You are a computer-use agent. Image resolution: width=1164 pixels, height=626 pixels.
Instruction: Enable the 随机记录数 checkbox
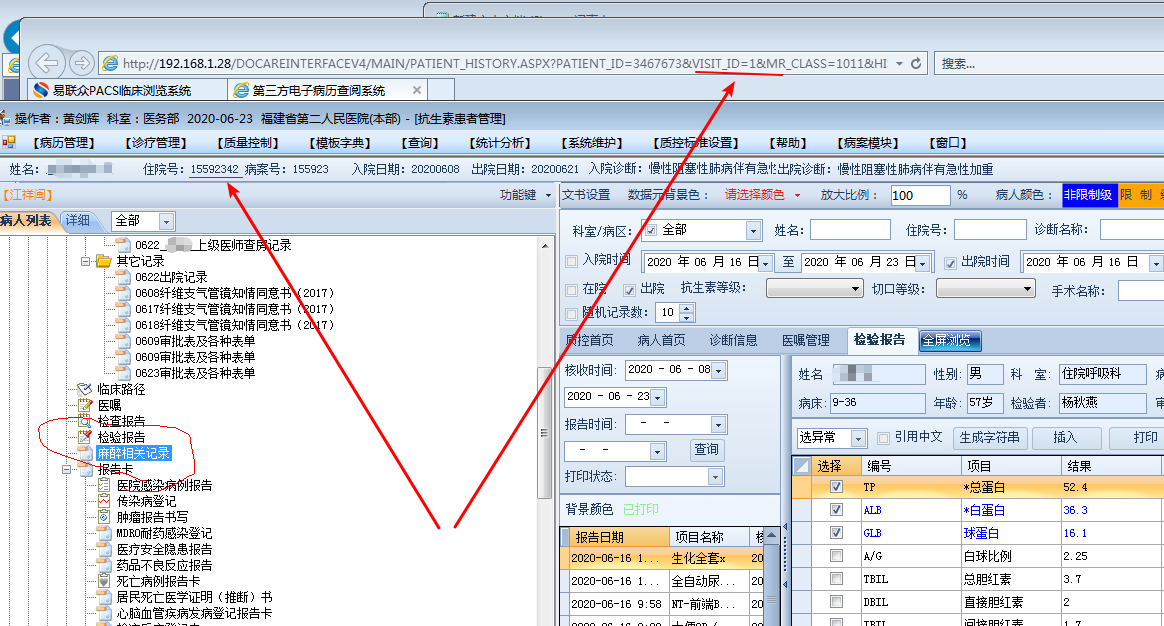click(x=571, y=313)
